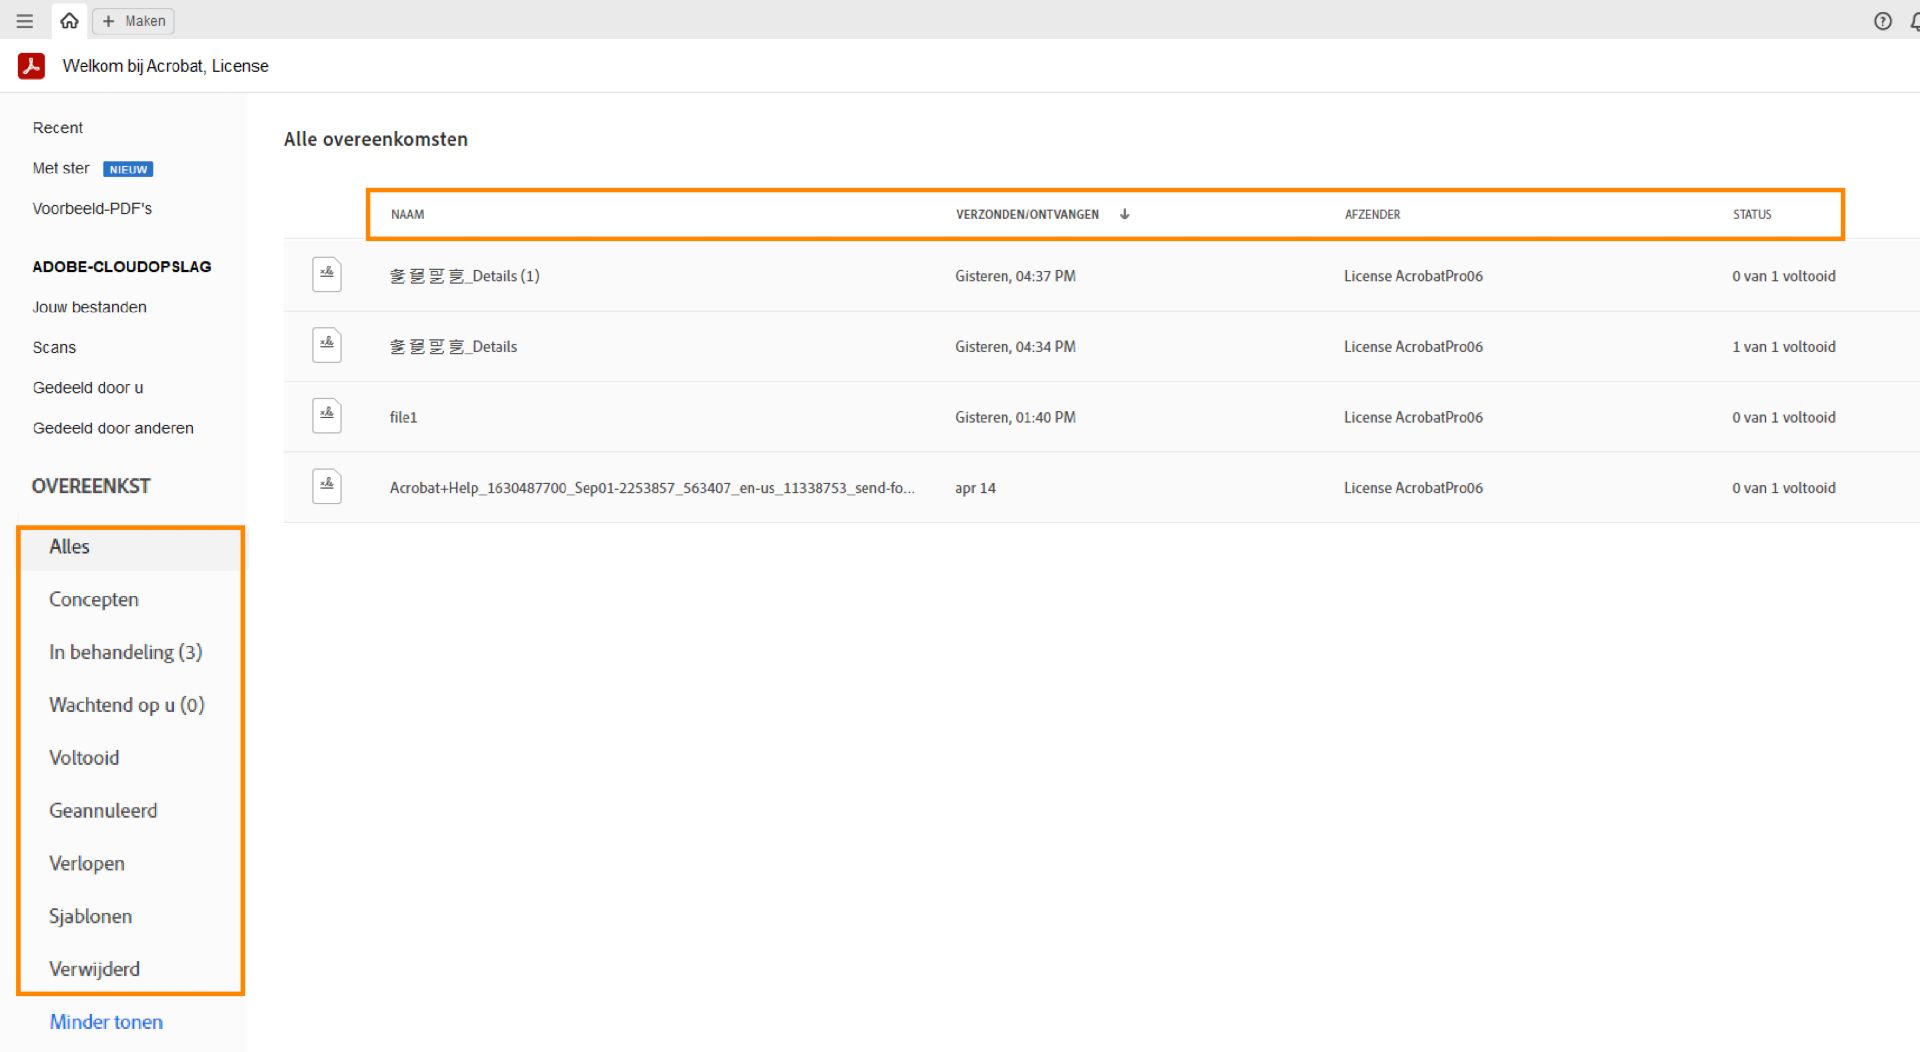The width and height of the screenshot is (1920, 1052).
Task: Click the status of the apr 14 agreement
Action: tap(1784, 488)
